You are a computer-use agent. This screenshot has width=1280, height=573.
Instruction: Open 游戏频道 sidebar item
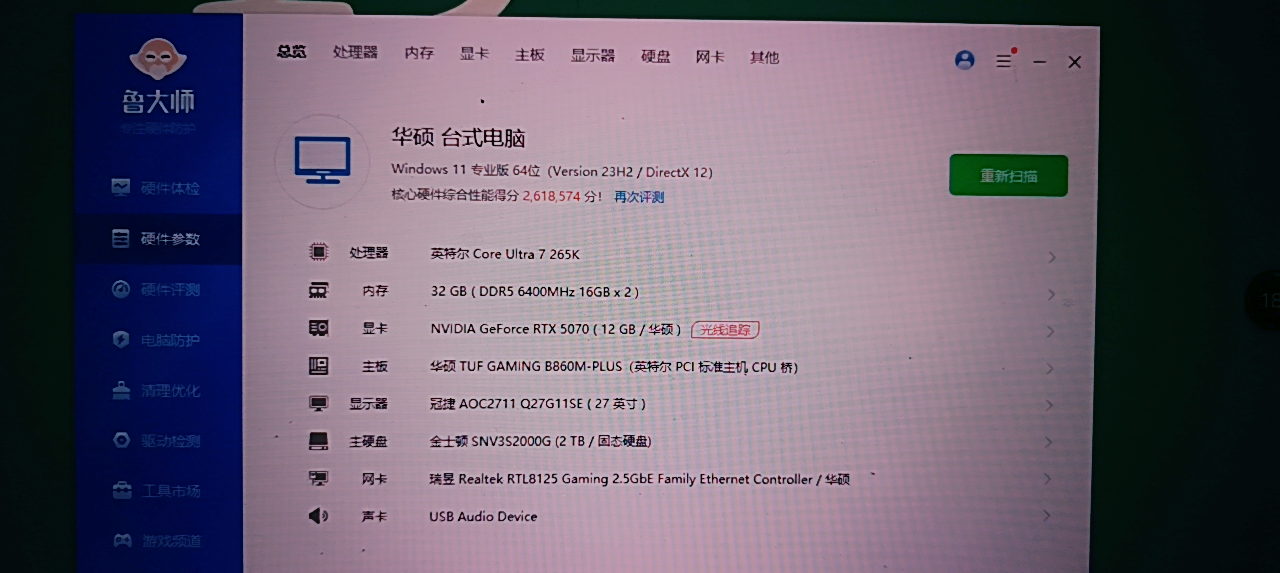click(x=159, y=541)
